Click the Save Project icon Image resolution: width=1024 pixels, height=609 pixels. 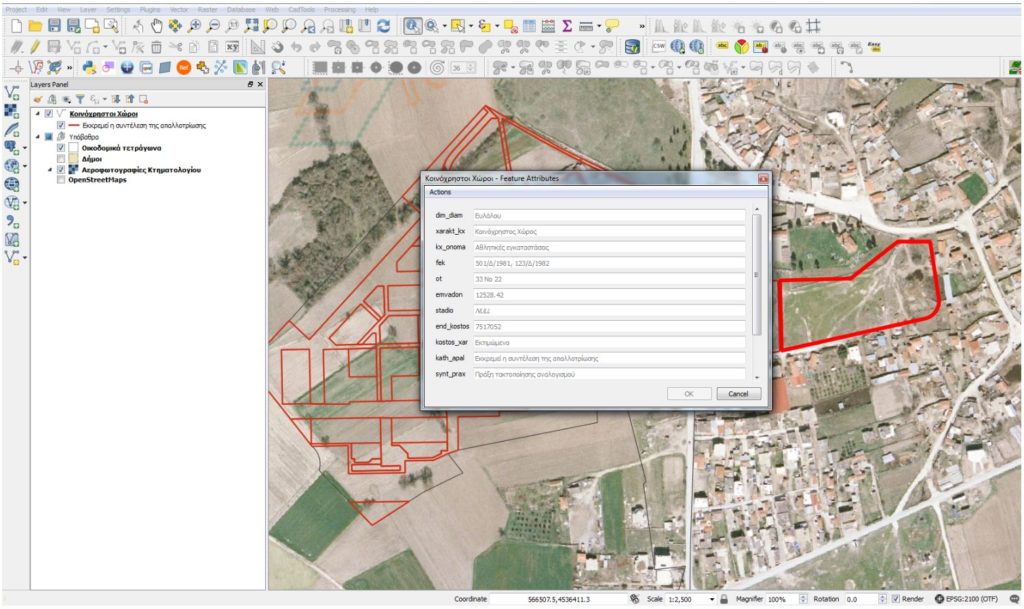tap(54, 26)
